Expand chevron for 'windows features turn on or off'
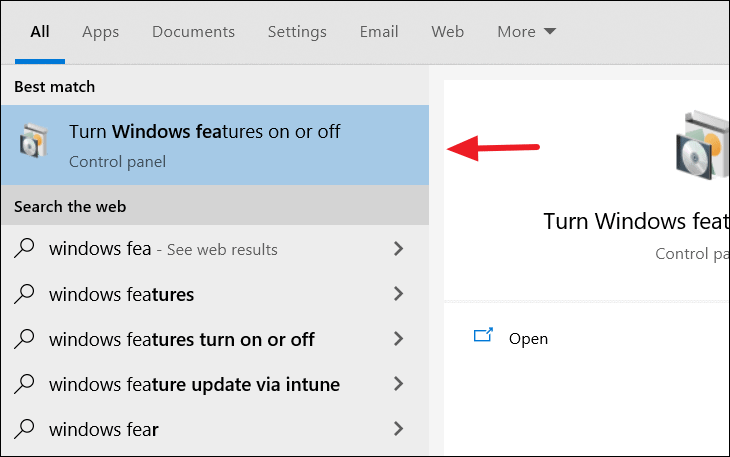730x457 pixels. pos(398,339)
